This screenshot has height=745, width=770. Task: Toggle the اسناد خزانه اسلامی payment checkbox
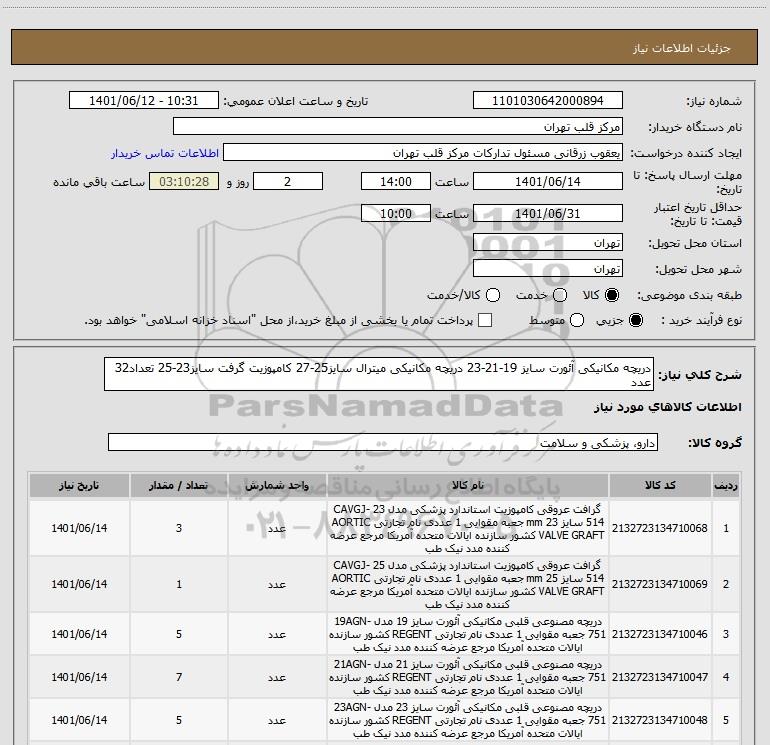pos(485,320)
